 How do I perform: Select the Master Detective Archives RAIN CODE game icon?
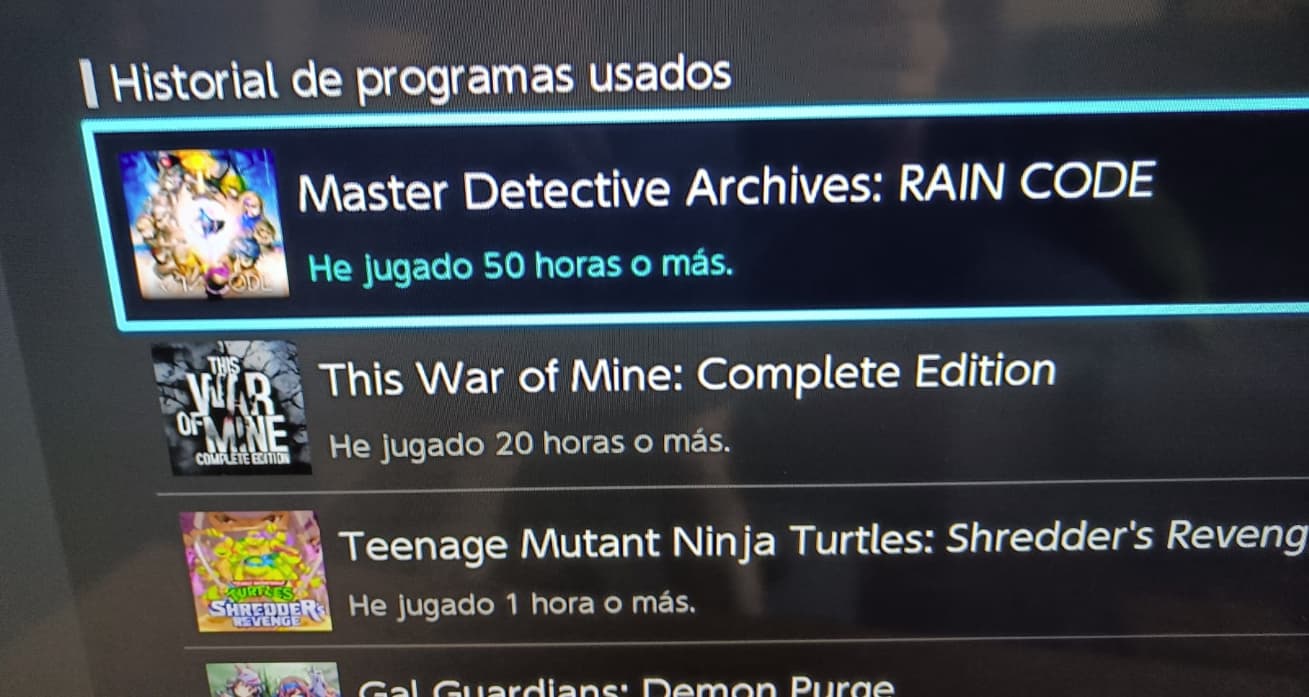point(205,223)
